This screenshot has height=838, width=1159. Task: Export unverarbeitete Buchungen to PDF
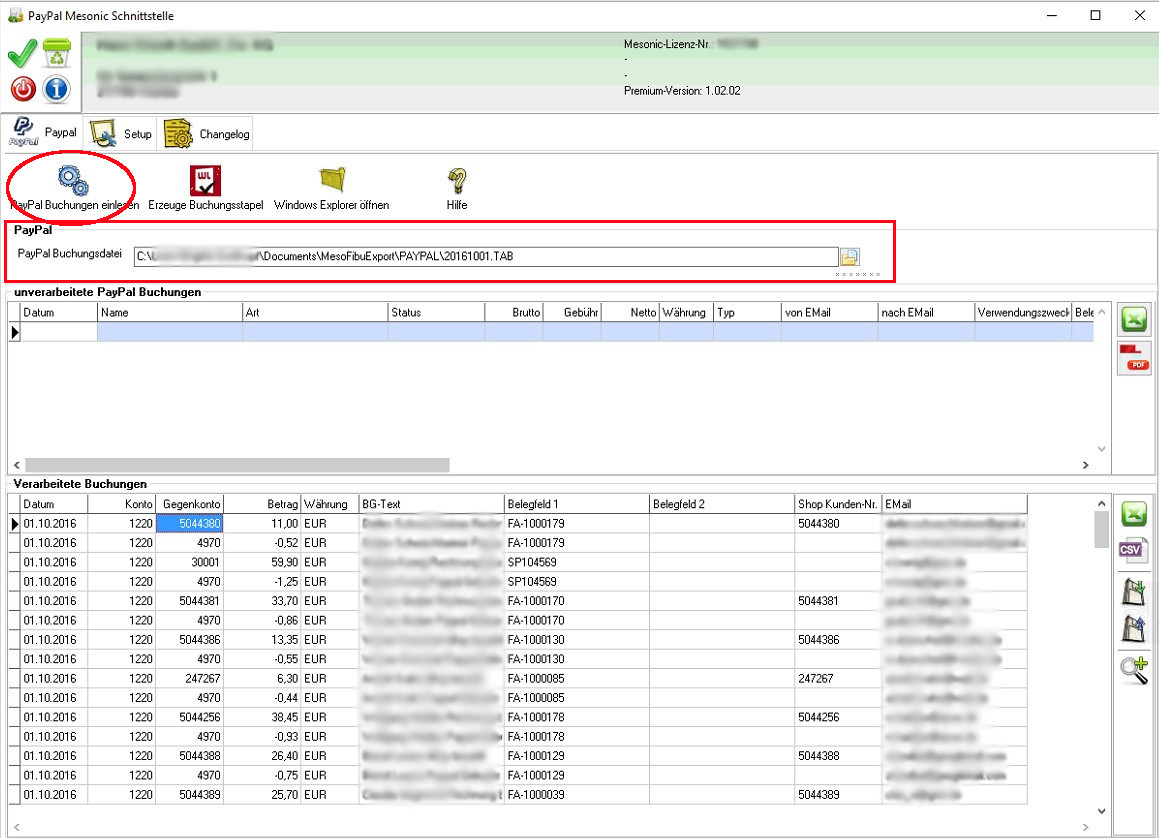click(x=1135, y=358)
